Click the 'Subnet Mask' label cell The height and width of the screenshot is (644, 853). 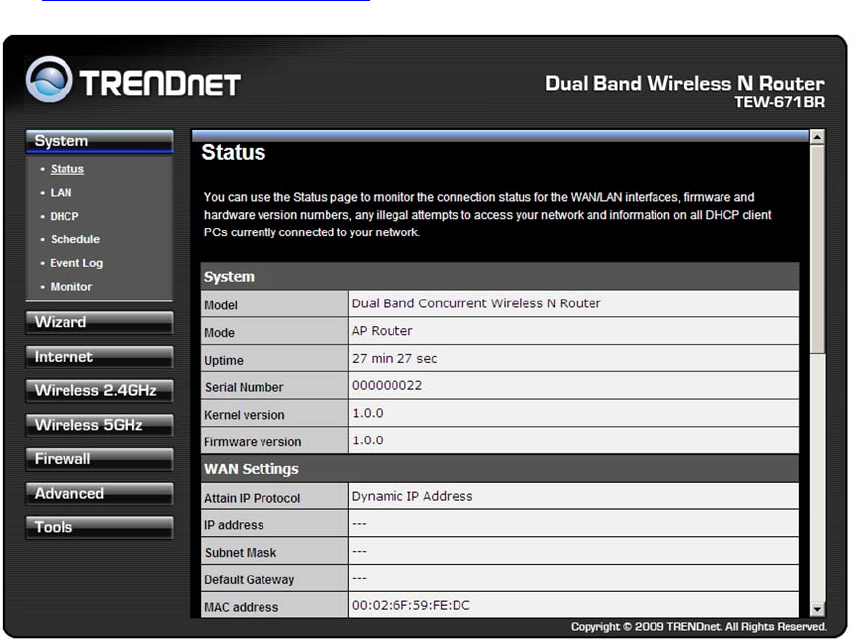pos(274,552)
